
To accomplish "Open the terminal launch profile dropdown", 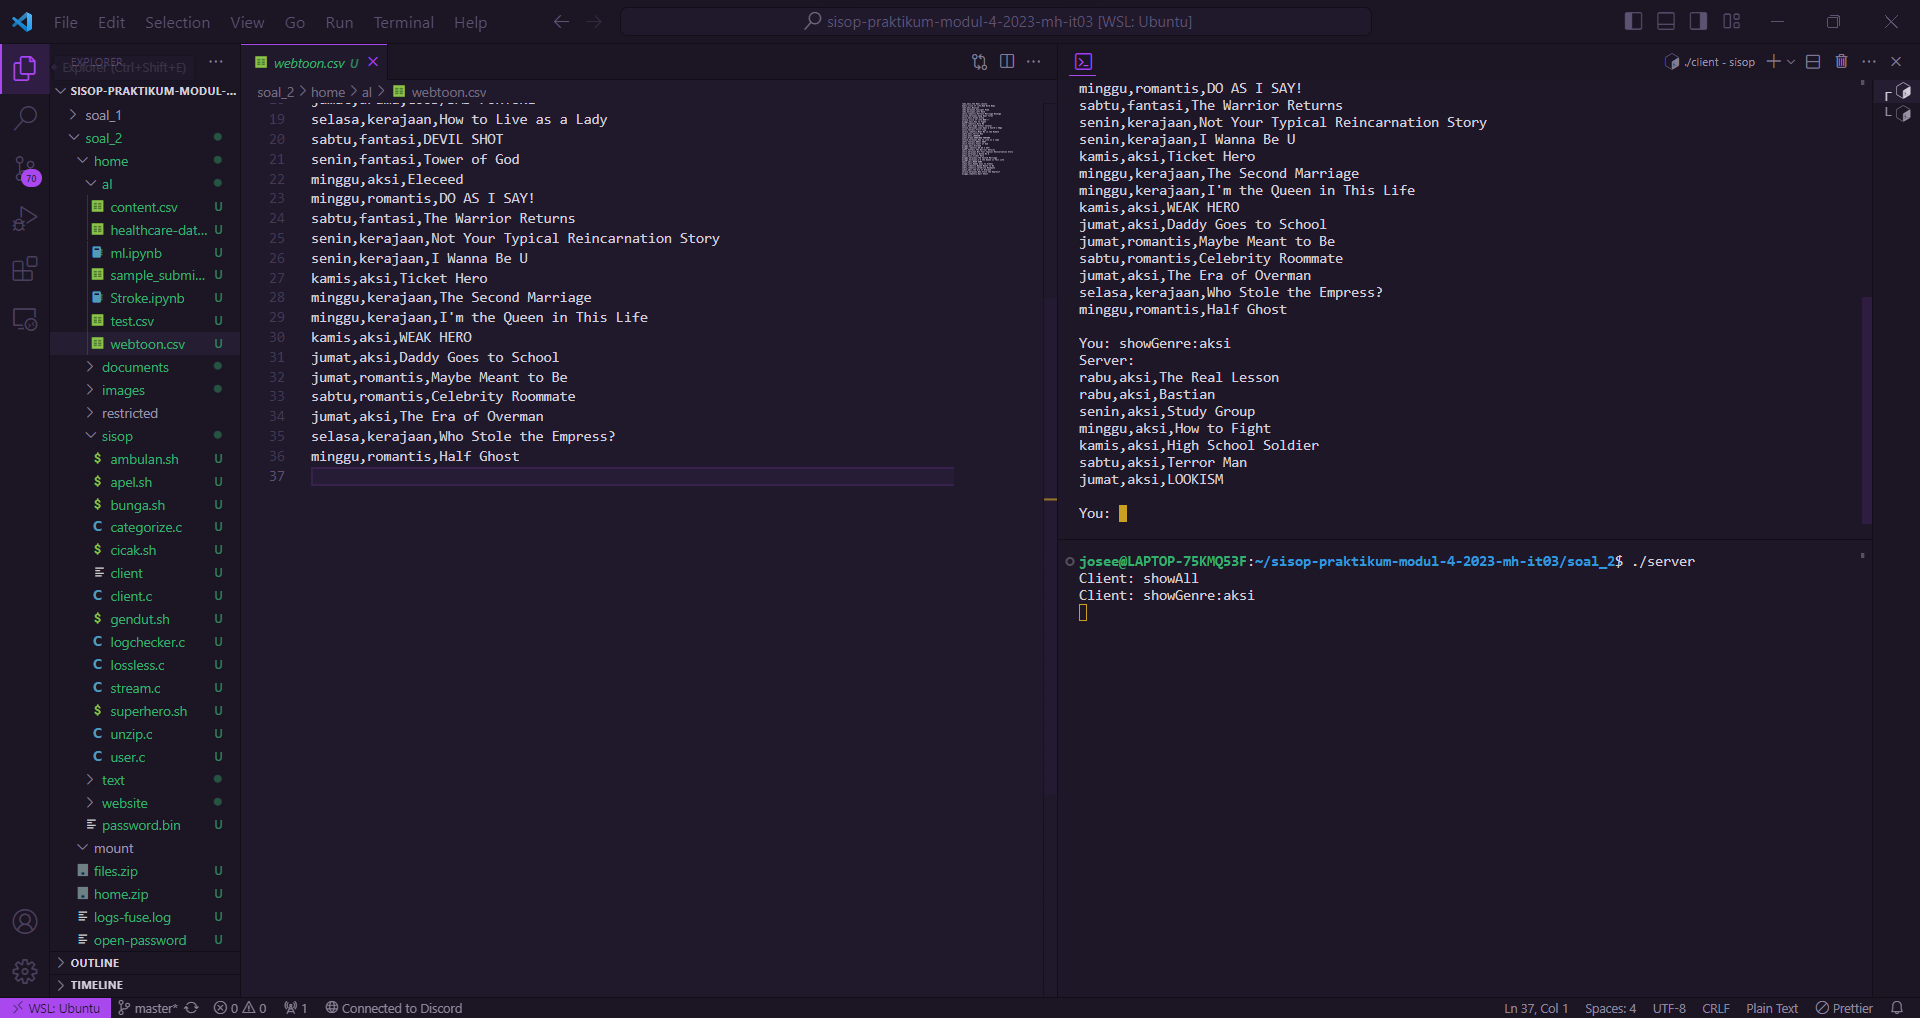I will 1791,62.
